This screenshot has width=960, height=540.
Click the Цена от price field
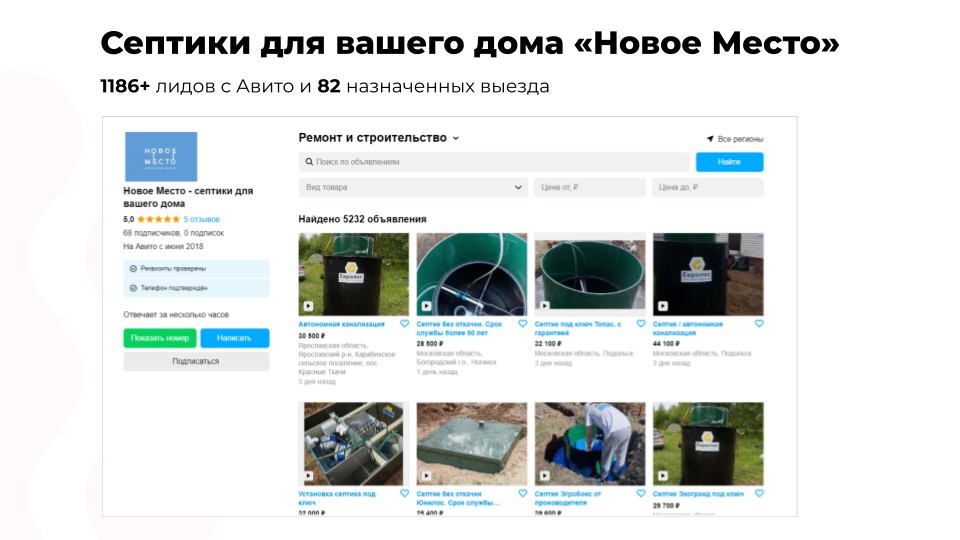590,187
